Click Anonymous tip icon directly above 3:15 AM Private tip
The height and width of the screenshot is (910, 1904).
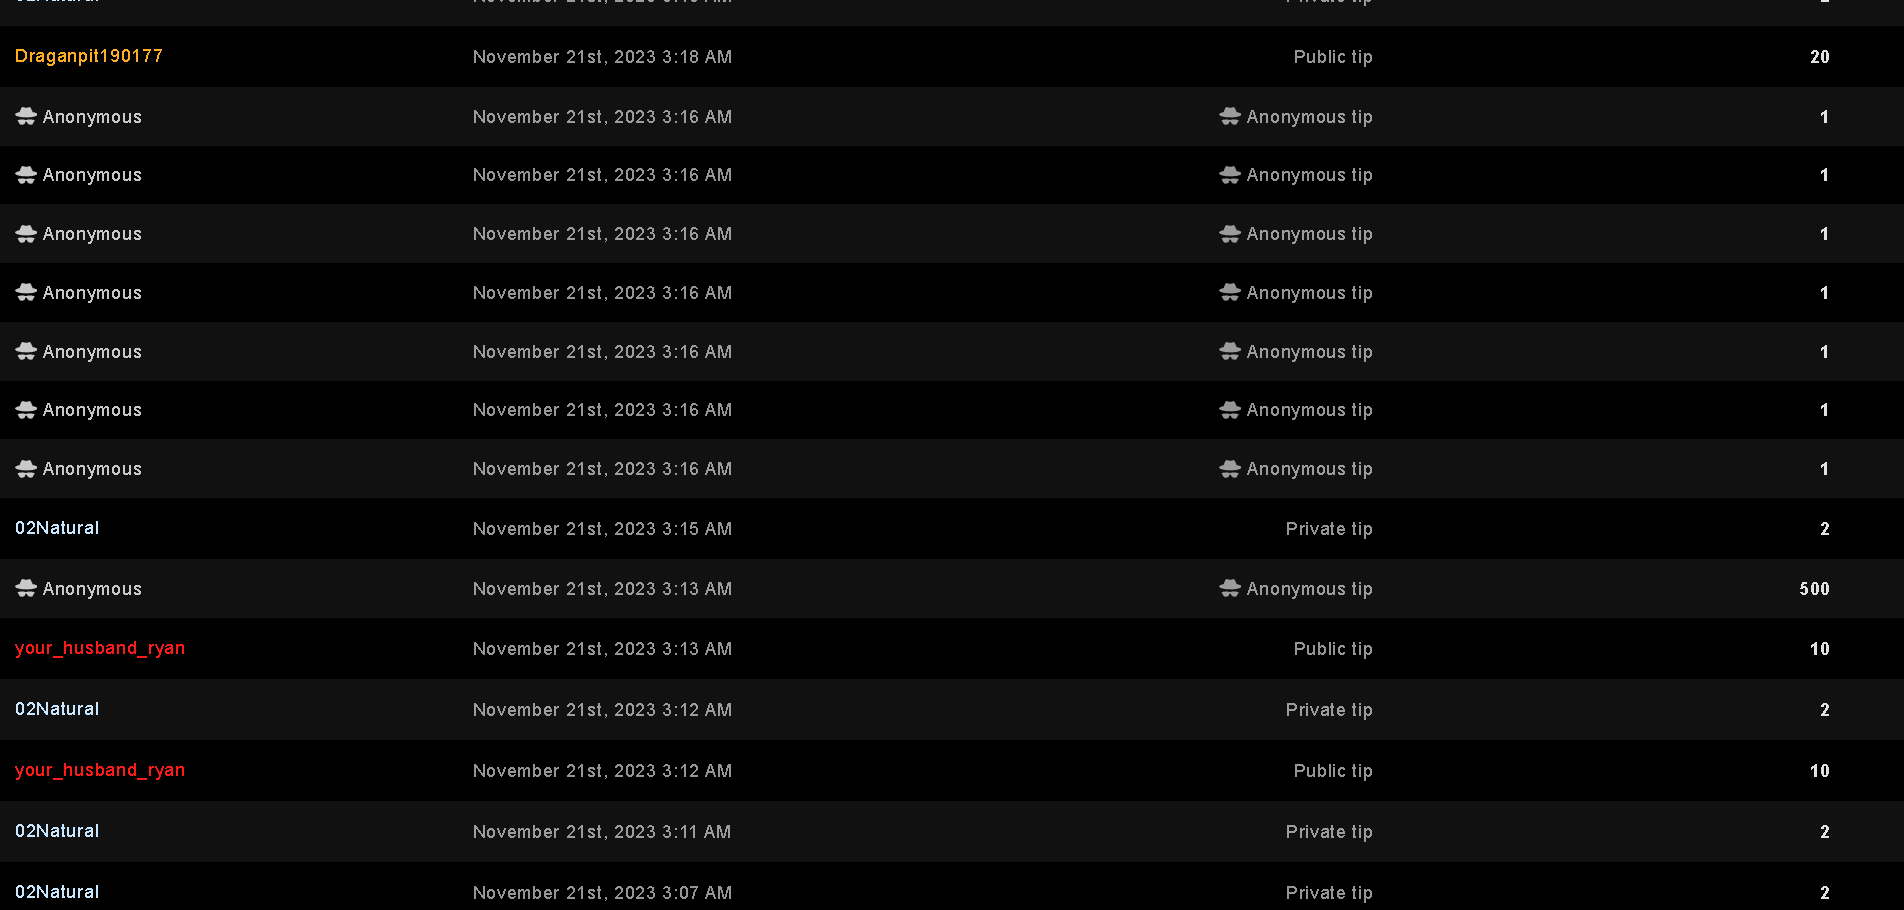tap(1230, 468)
